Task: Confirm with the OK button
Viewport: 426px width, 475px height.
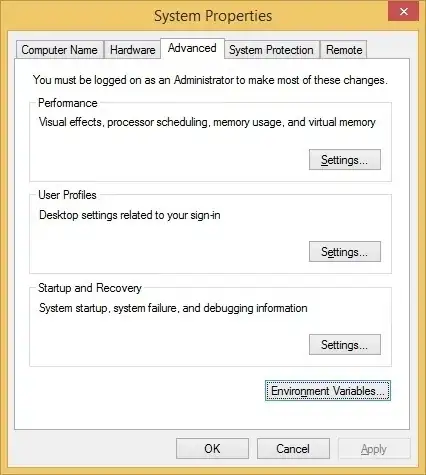Action: [x=212, y=449]
